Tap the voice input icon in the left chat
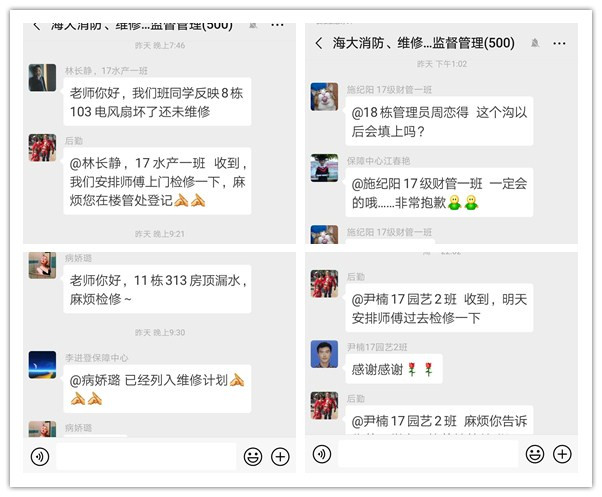Image resolution: width=602 pixels, height=497 pixels. (x=40, y=457)
